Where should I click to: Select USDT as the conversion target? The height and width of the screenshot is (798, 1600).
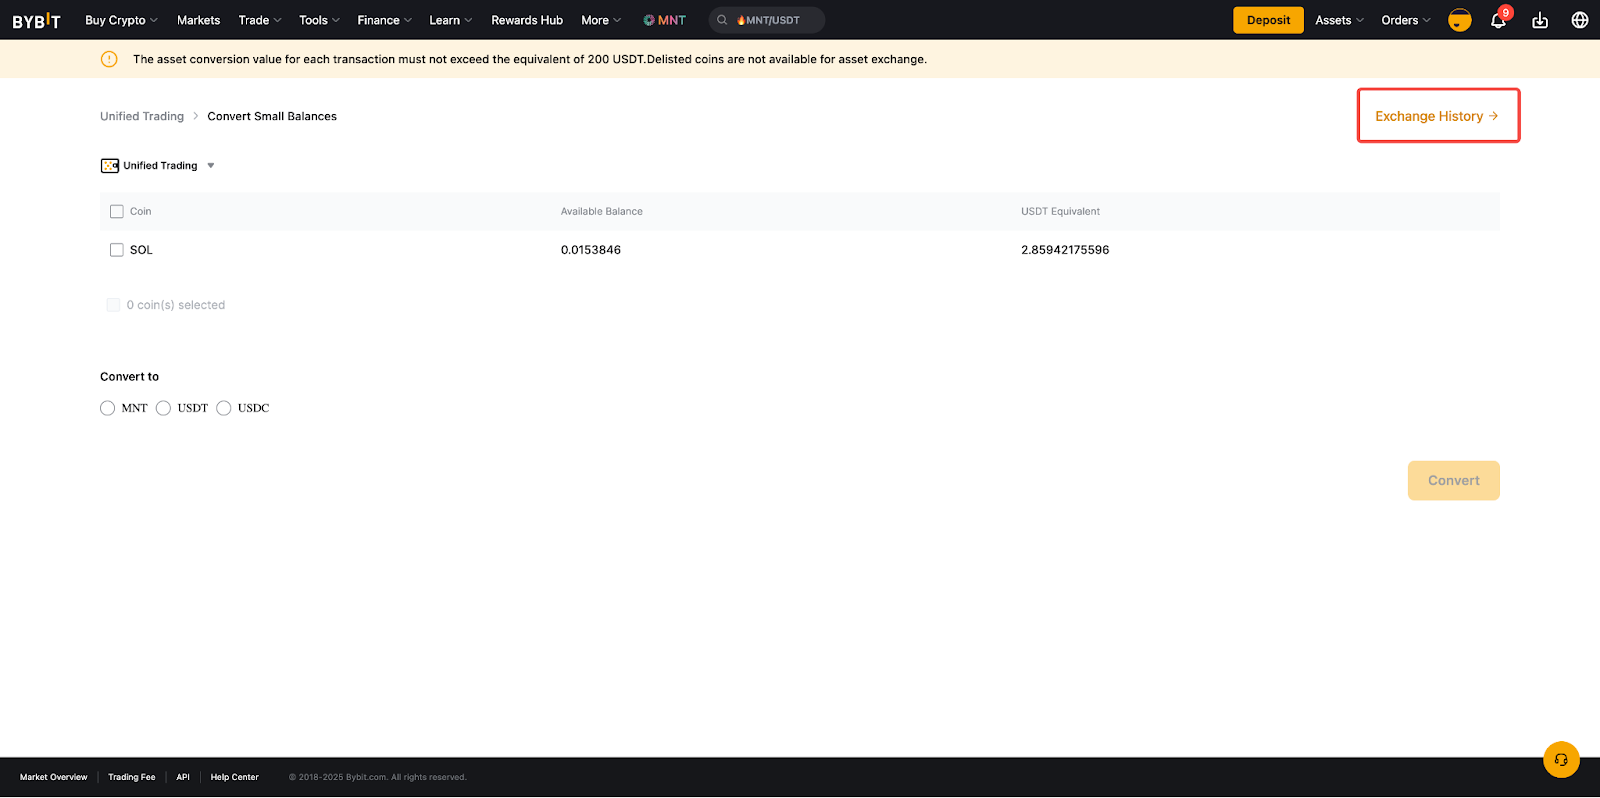pyautogui.click(x=164, y=408)
